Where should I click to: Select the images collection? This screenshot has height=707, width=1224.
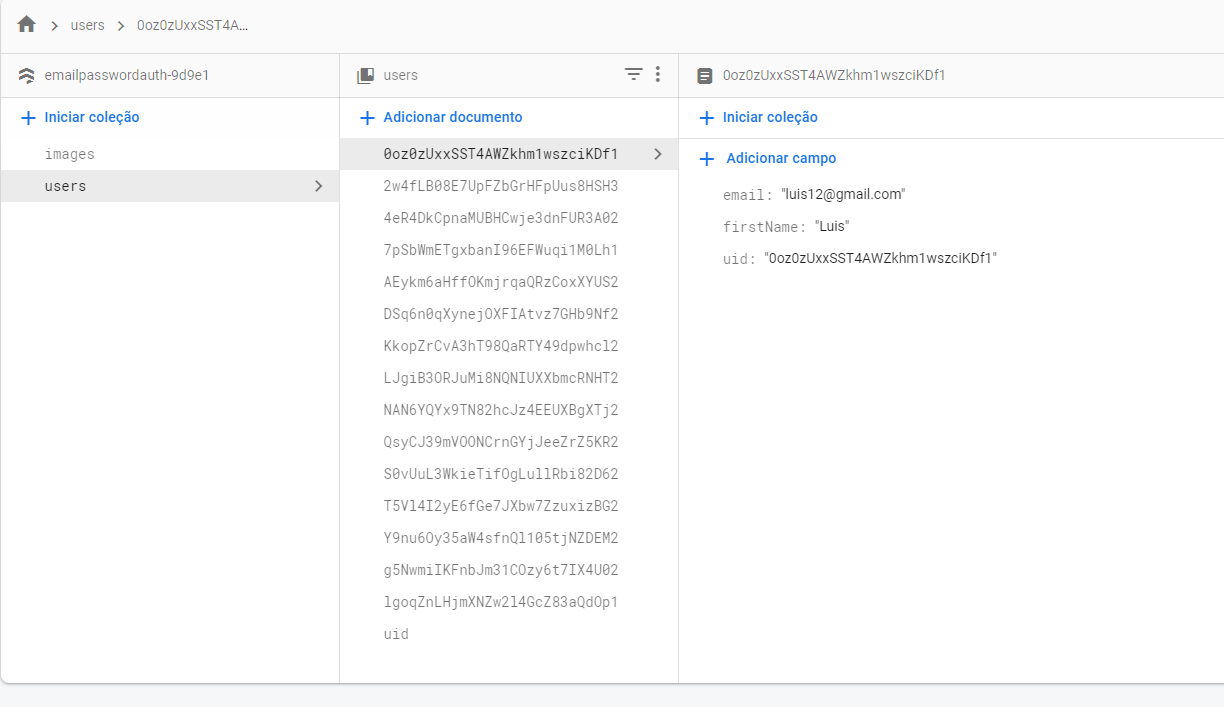coord(170,154)
